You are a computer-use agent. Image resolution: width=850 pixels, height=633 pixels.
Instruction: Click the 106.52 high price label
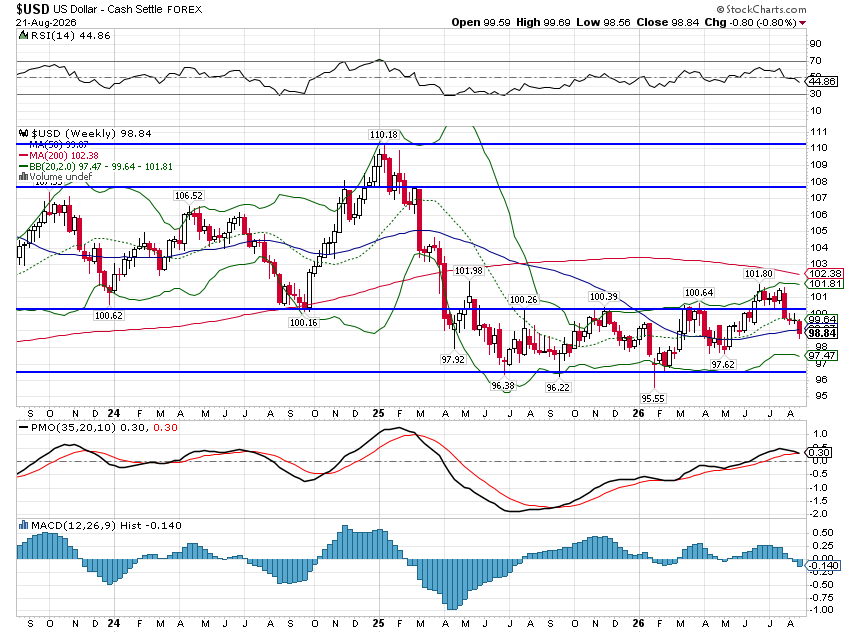[188, 196]
